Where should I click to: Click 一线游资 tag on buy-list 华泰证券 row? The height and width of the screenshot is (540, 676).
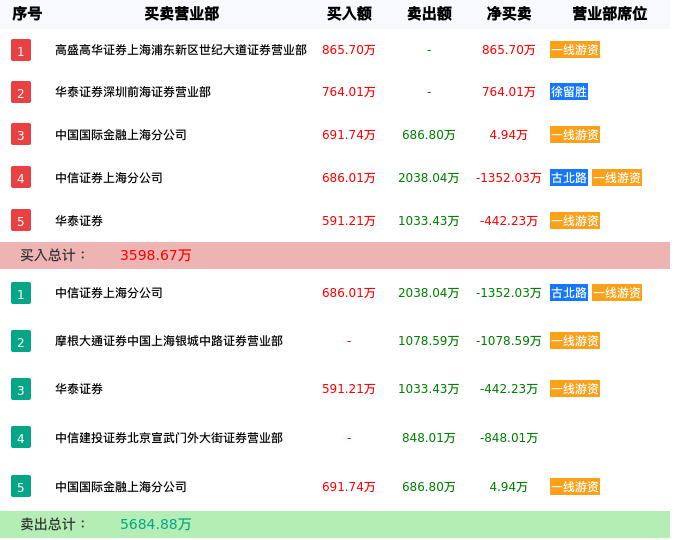(575, 221)
